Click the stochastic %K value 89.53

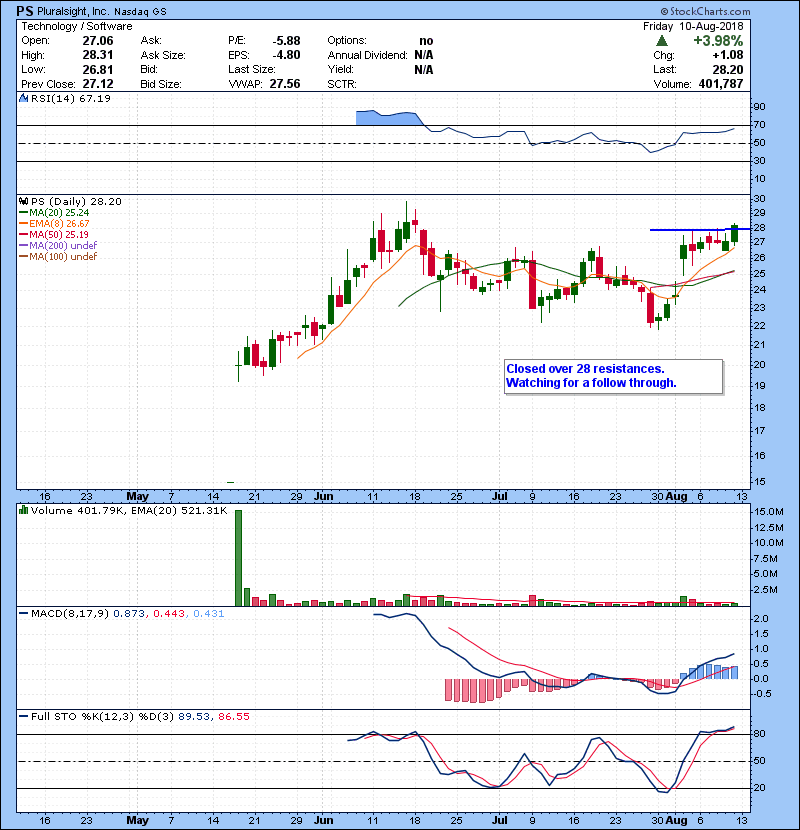[193, 716]
